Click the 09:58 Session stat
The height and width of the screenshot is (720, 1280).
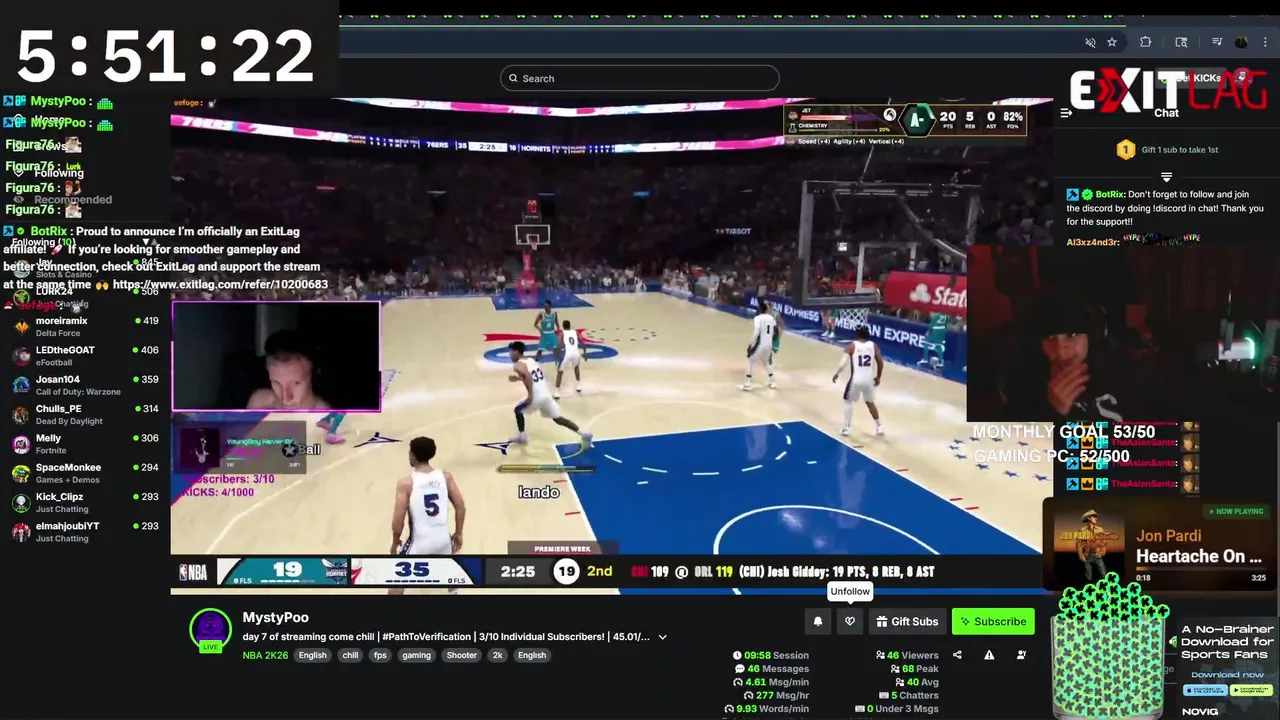[x=771, y=656]
